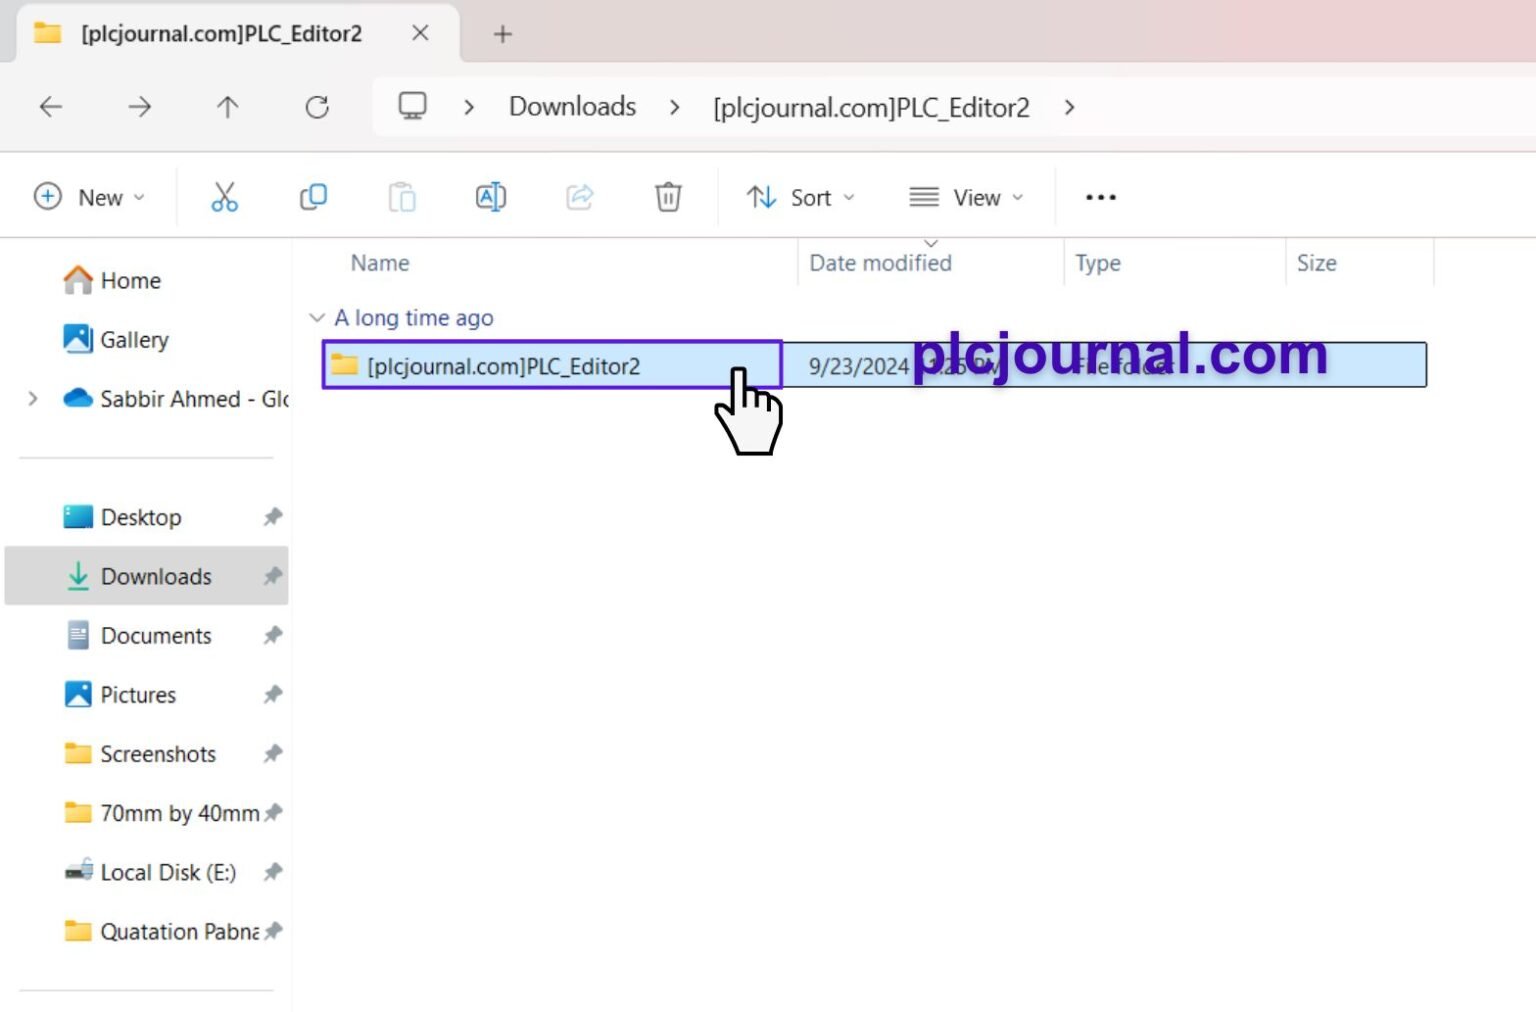
Task: Open a new File Explorer tab
Action: [502, 34]
